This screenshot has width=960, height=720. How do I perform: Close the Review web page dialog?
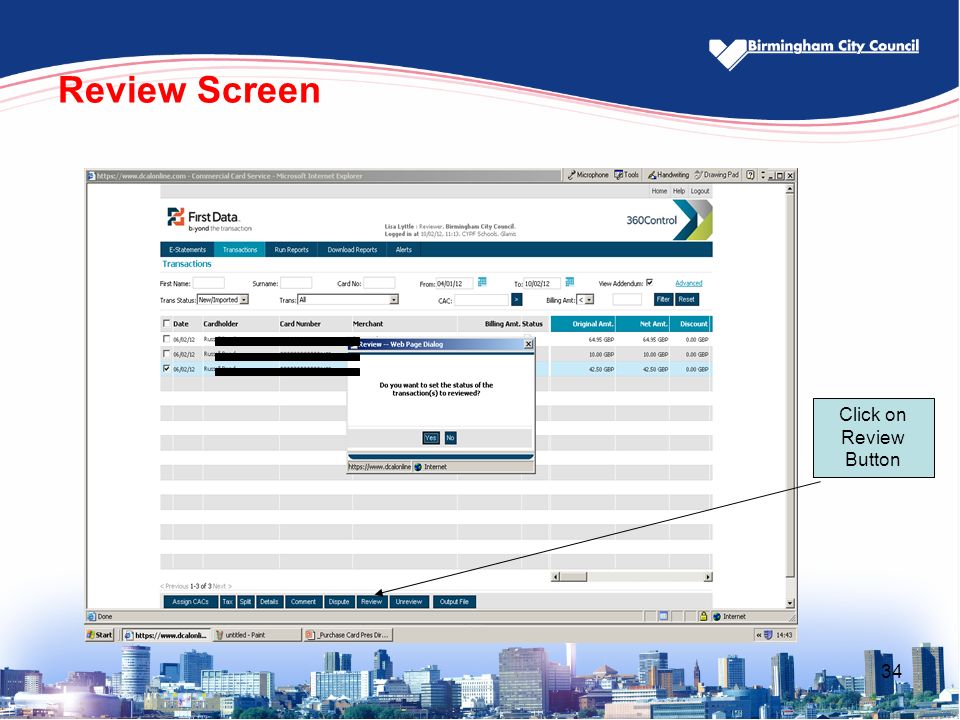coord(528,344)
